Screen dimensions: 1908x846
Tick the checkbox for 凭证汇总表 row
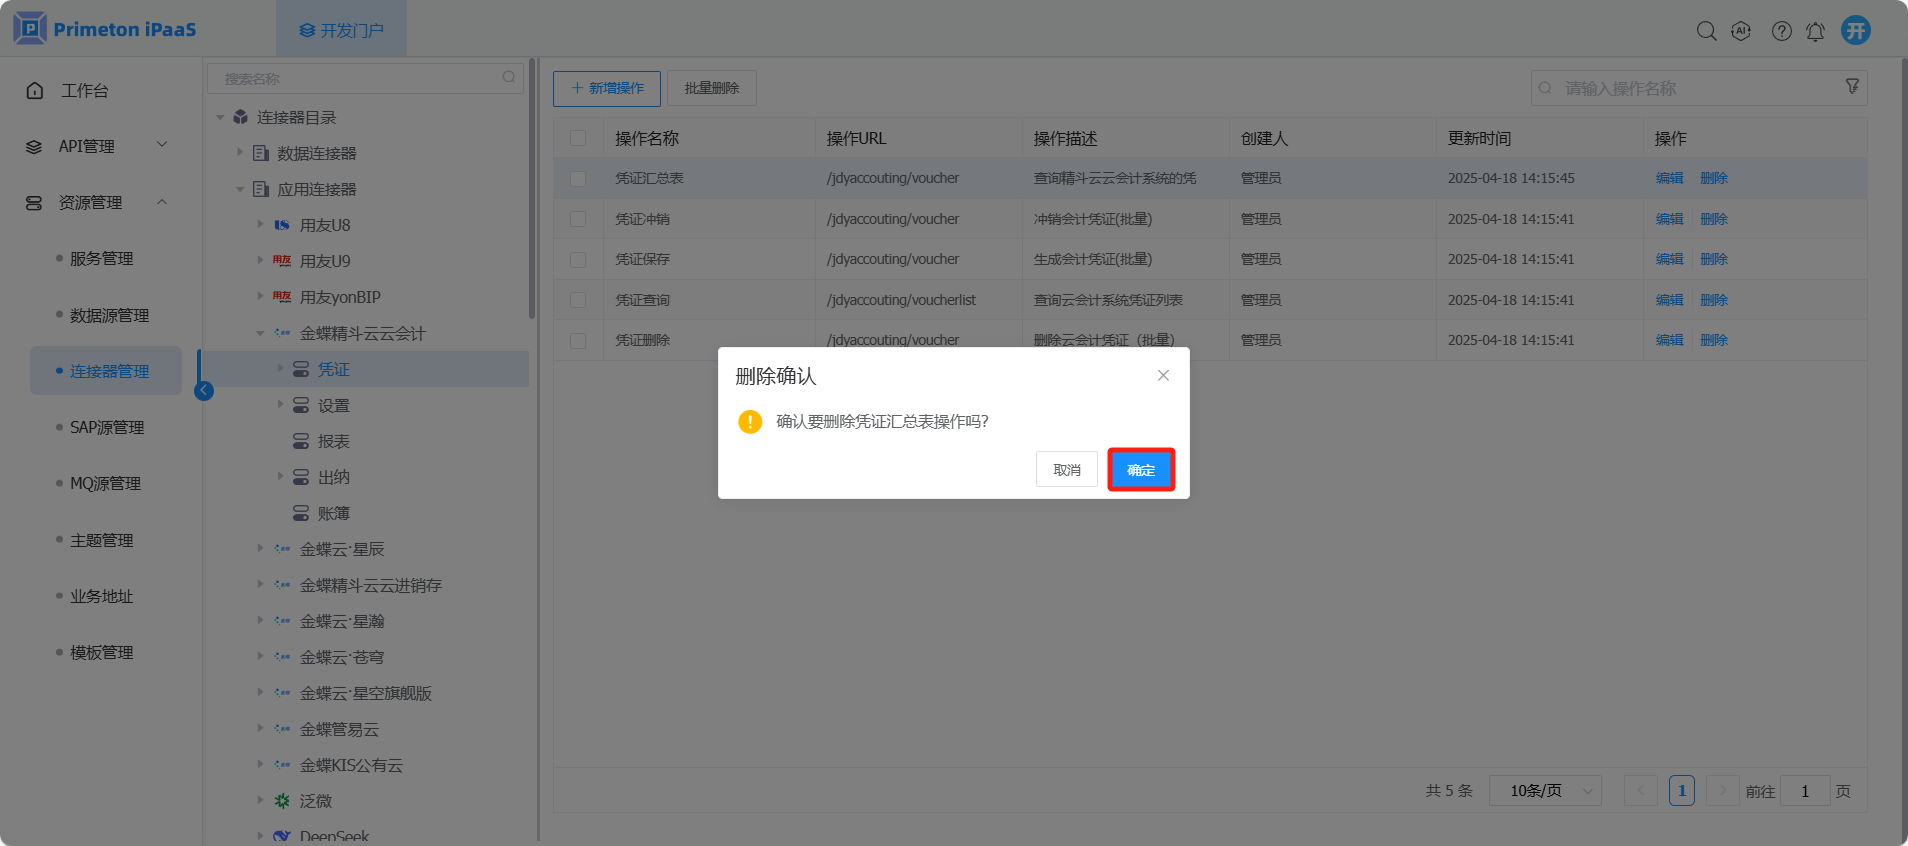point(578,179)
